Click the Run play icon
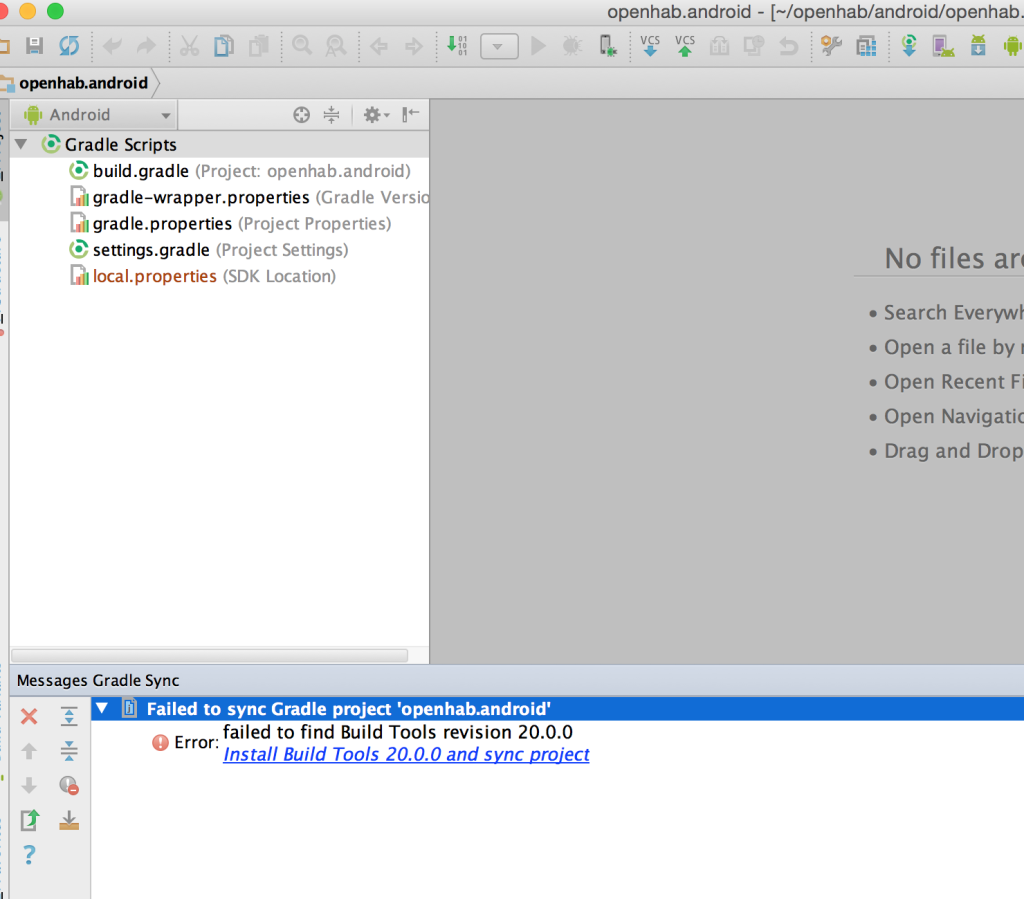 (x=538, y=46)
